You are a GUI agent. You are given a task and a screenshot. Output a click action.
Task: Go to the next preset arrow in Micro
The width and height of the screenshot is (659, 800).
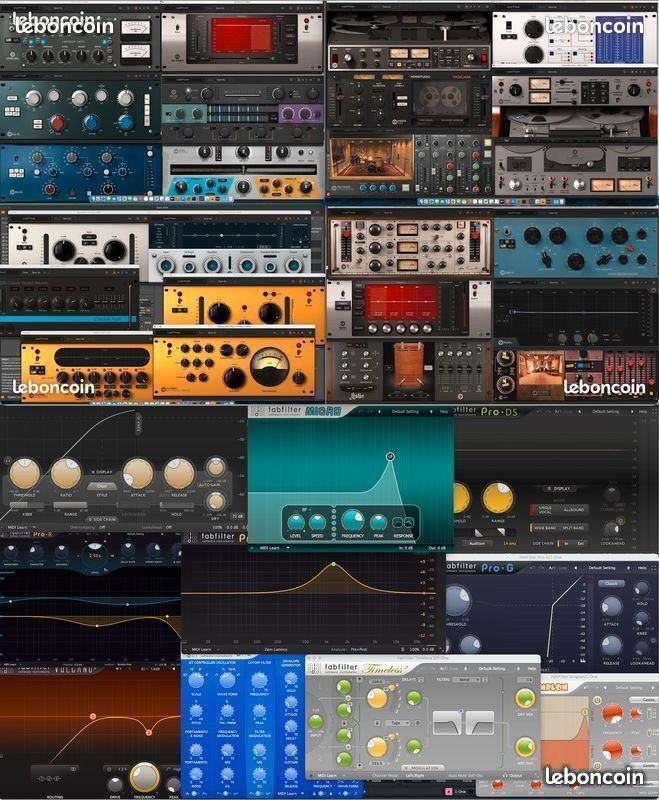(431, 411)
